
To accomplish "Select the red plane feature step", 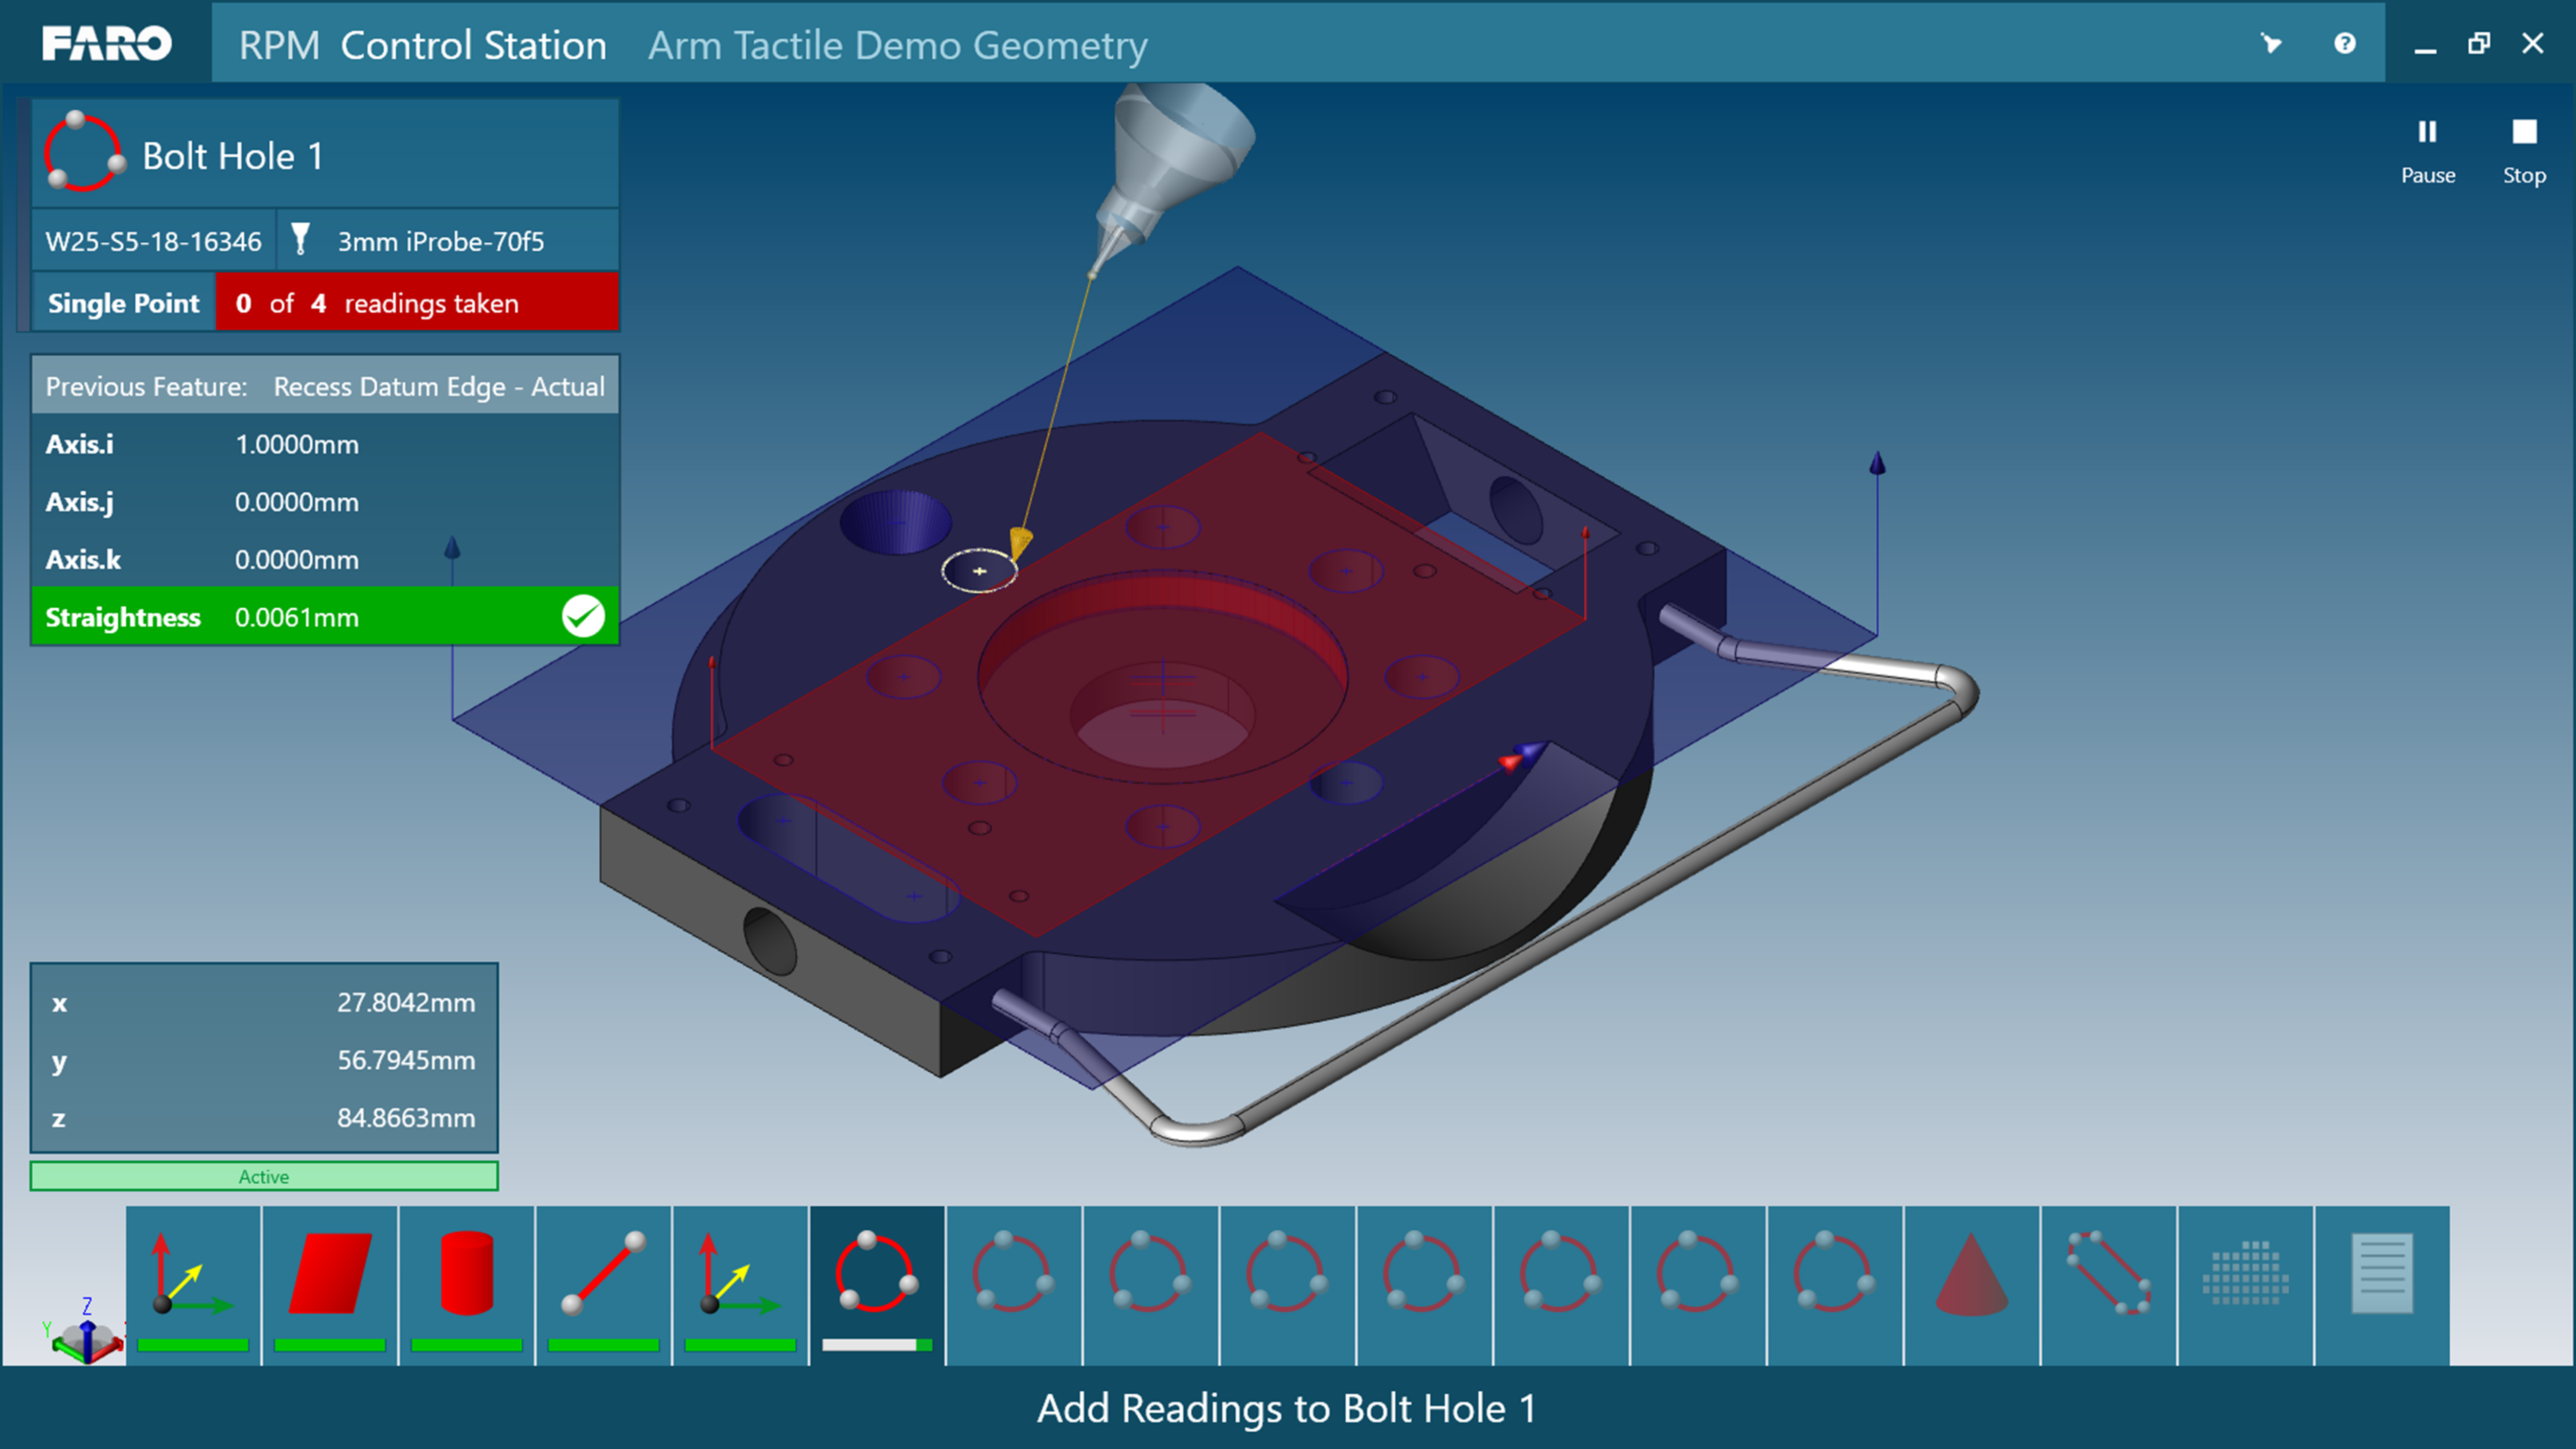I will click(x=330, y=1284).
